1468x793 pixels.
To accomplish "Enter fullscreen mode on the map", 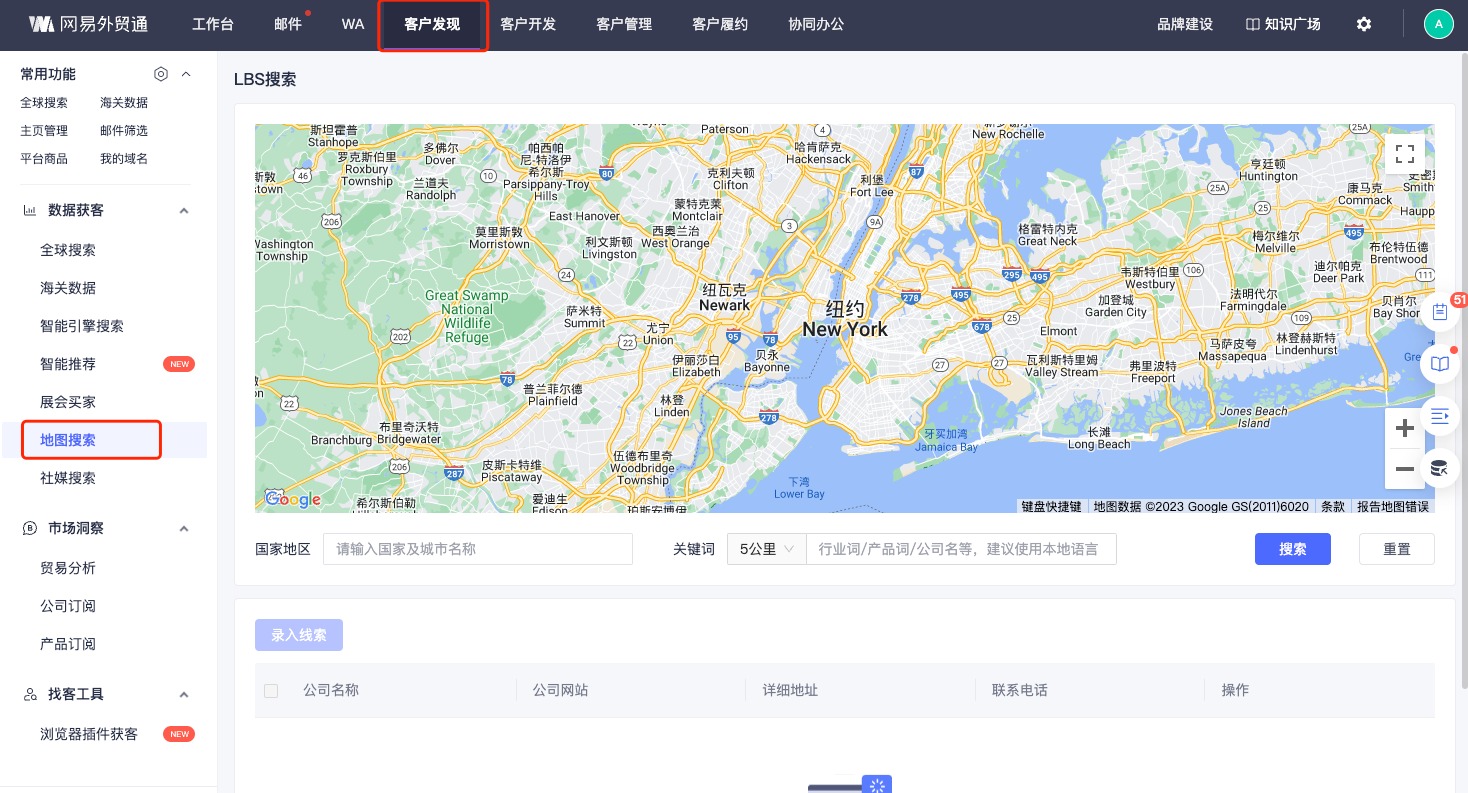I will click(x=1404, y=154).
